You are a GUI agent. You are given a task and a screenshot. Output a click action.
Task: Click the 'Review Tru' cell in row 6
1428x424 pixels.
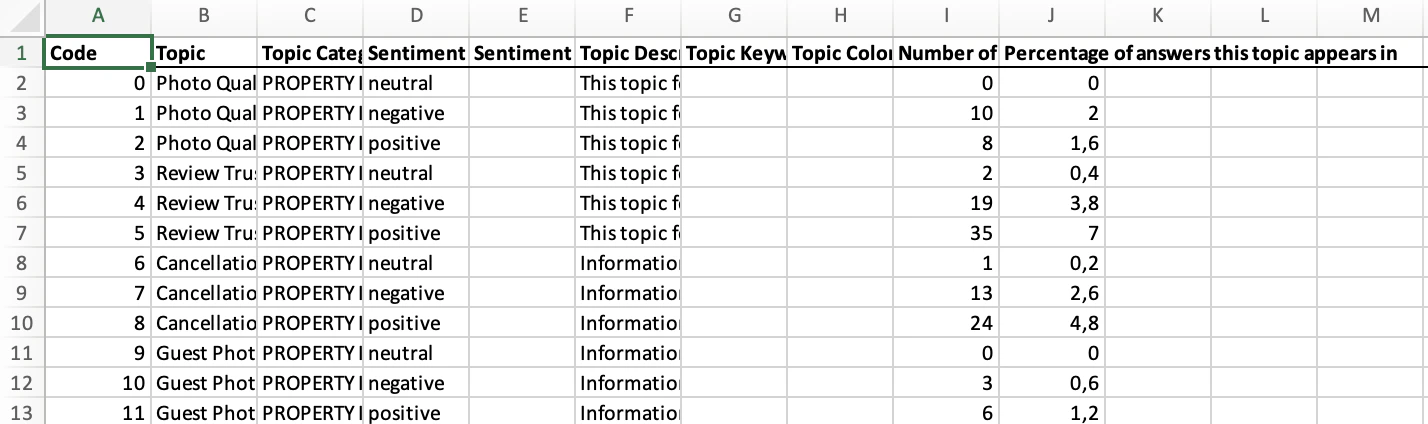pyautogui.click(x=205, y=203)
